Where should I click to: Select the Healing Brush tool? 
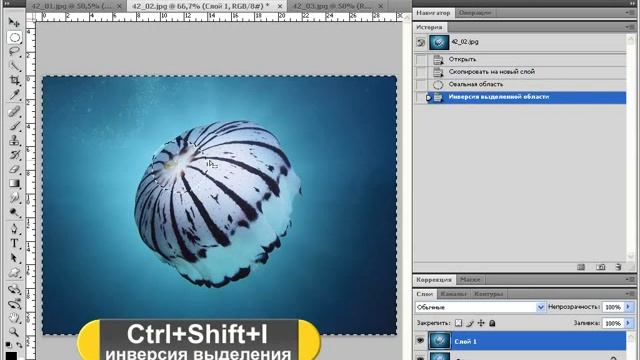14,111
